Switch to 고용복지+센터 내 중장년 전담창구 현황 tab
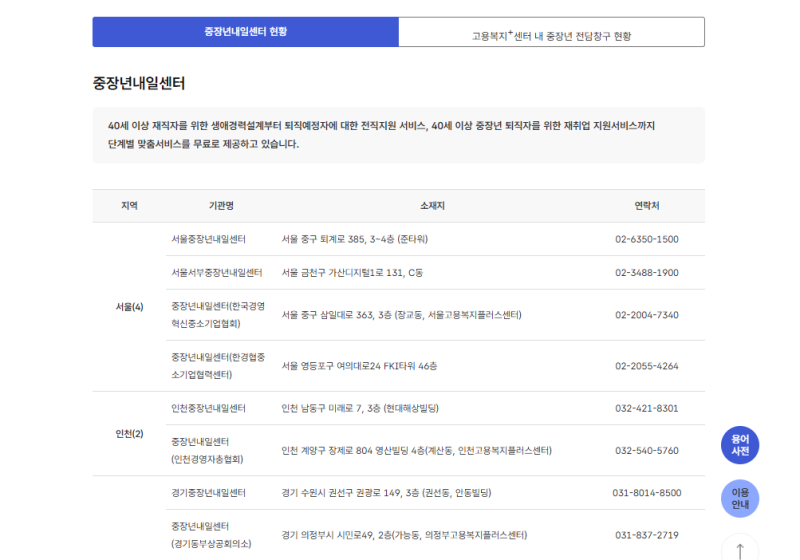Screen dimensions: 800x560 pos(552,32)
